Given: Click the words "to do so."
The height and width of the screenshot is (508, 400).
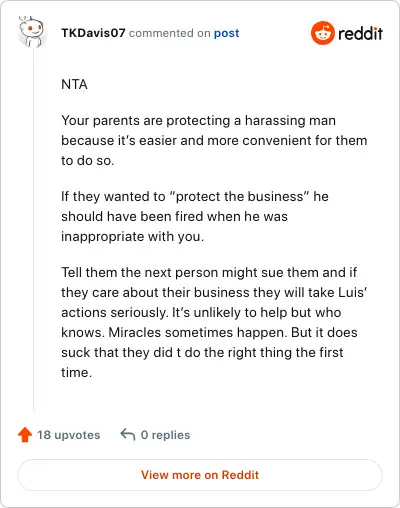Looking at the screenshot, I should pos(88,161).
